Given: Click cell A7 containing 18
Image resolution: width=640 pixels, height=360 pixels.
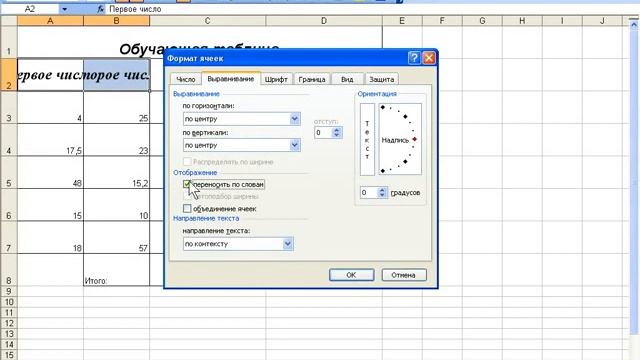Looking at the screenshot, I should click(x=50, y=237).
